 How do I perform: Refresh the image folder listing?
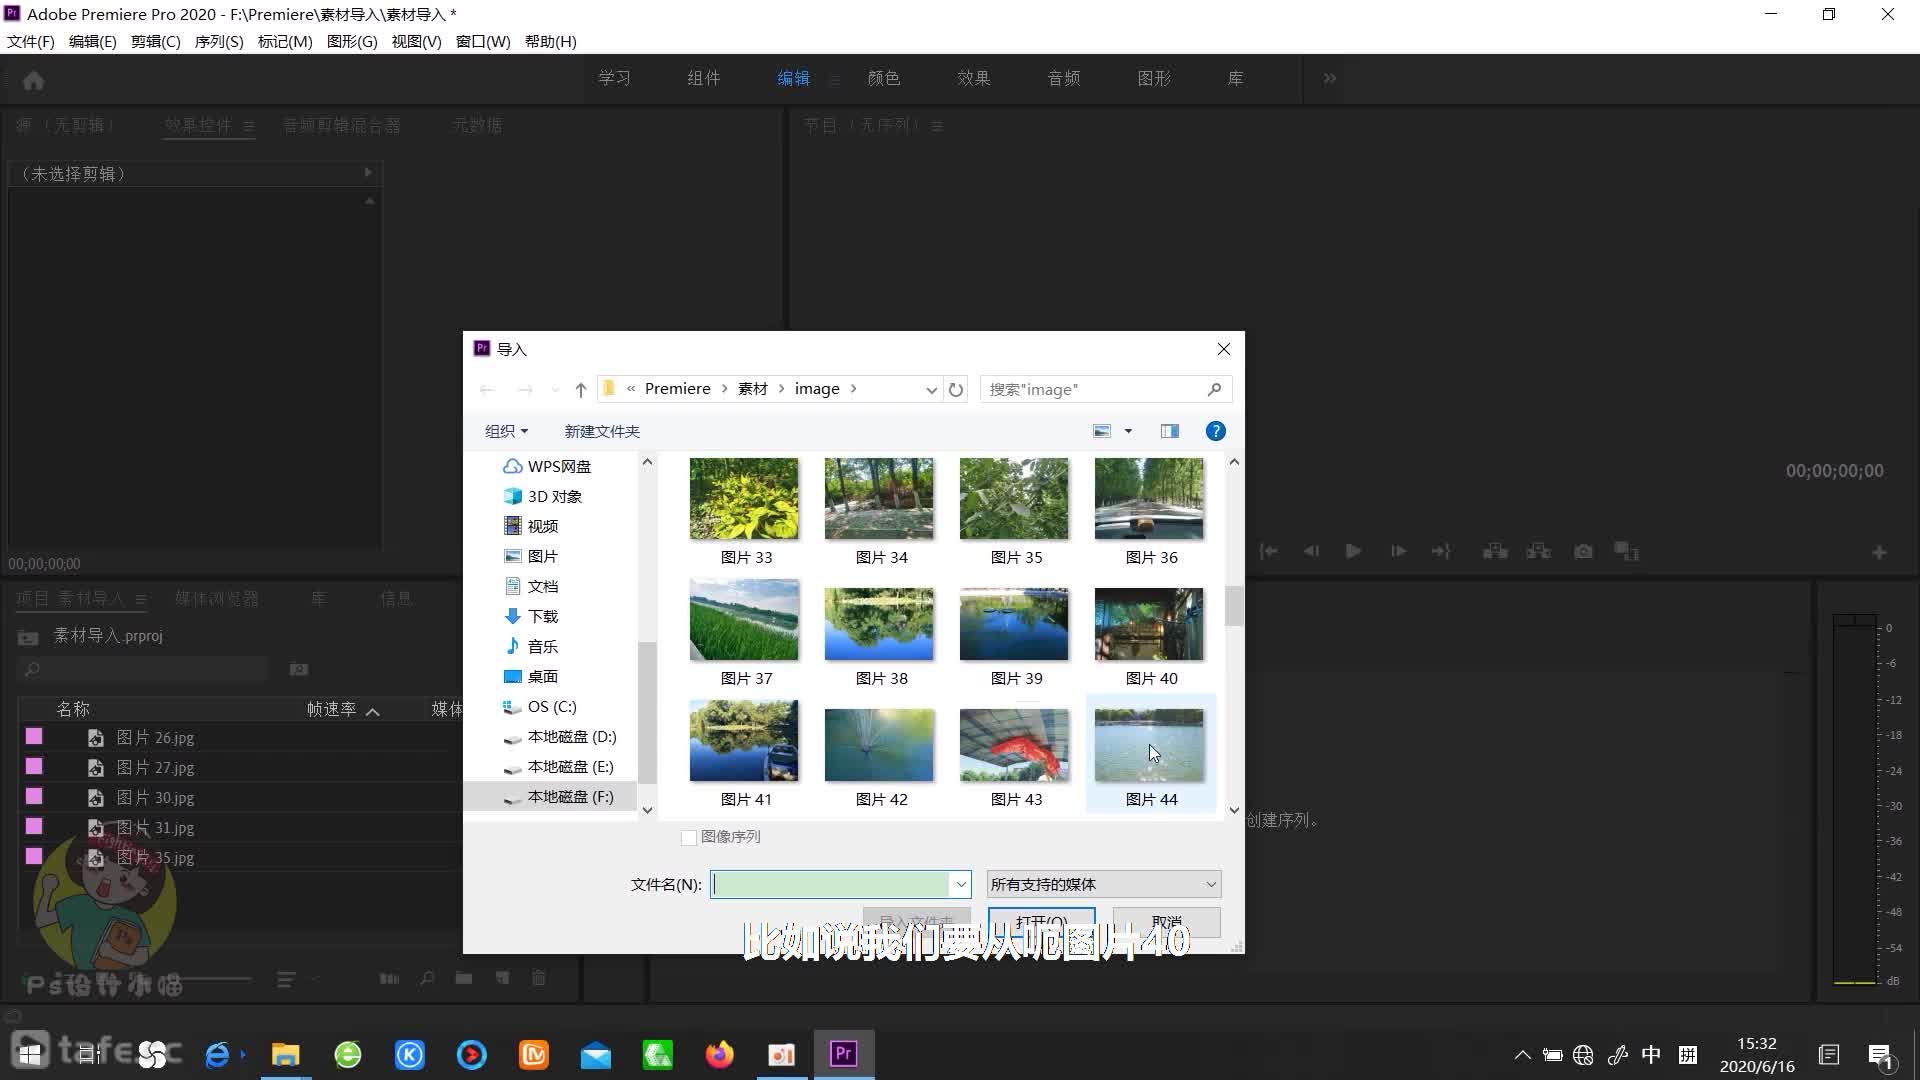click(x=956, y=389)
